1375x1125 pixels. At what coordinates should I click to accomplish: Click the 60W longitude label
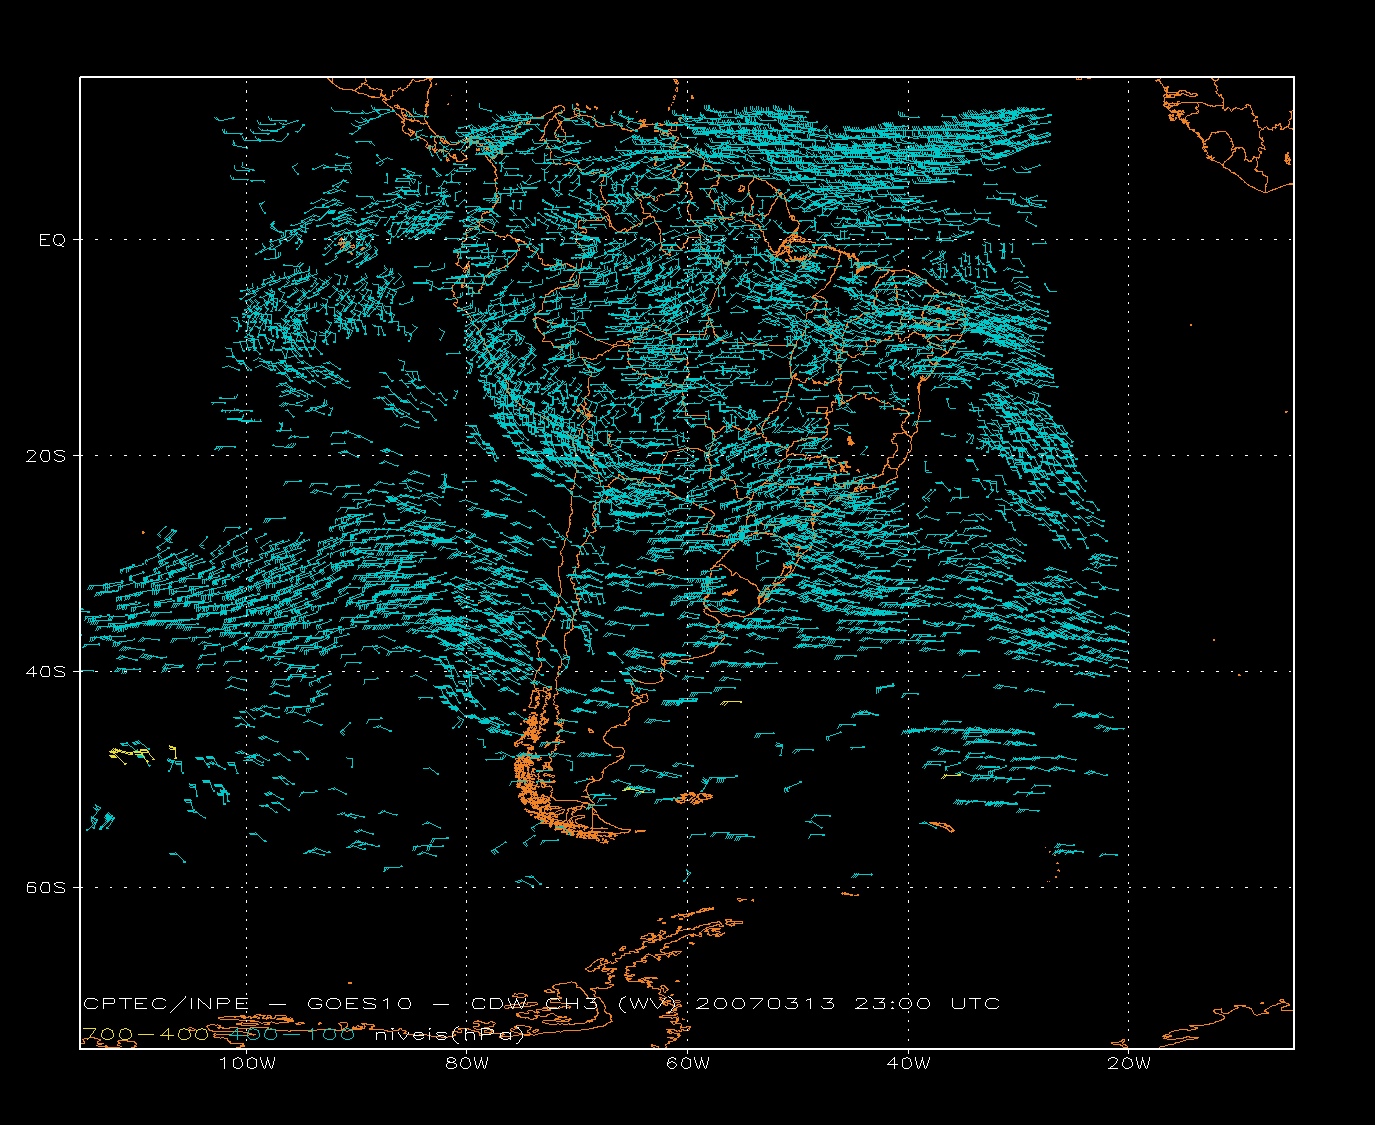click(x=688, y=1063)
